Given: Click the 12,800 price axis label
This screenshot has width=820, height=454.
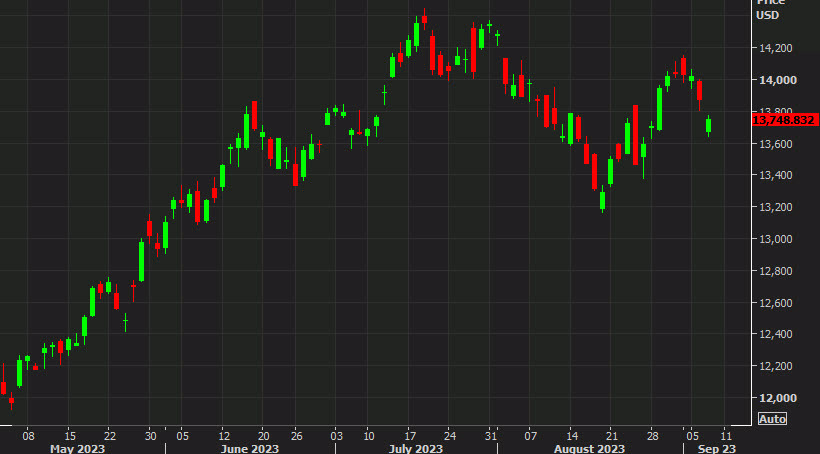Looking at the screenshot, I should click(x=776, y=271).
